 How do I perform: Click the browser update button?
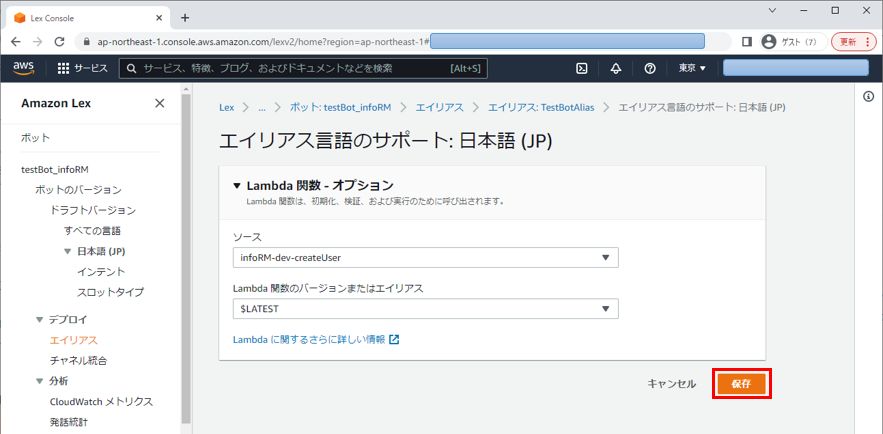pos(854,42)
